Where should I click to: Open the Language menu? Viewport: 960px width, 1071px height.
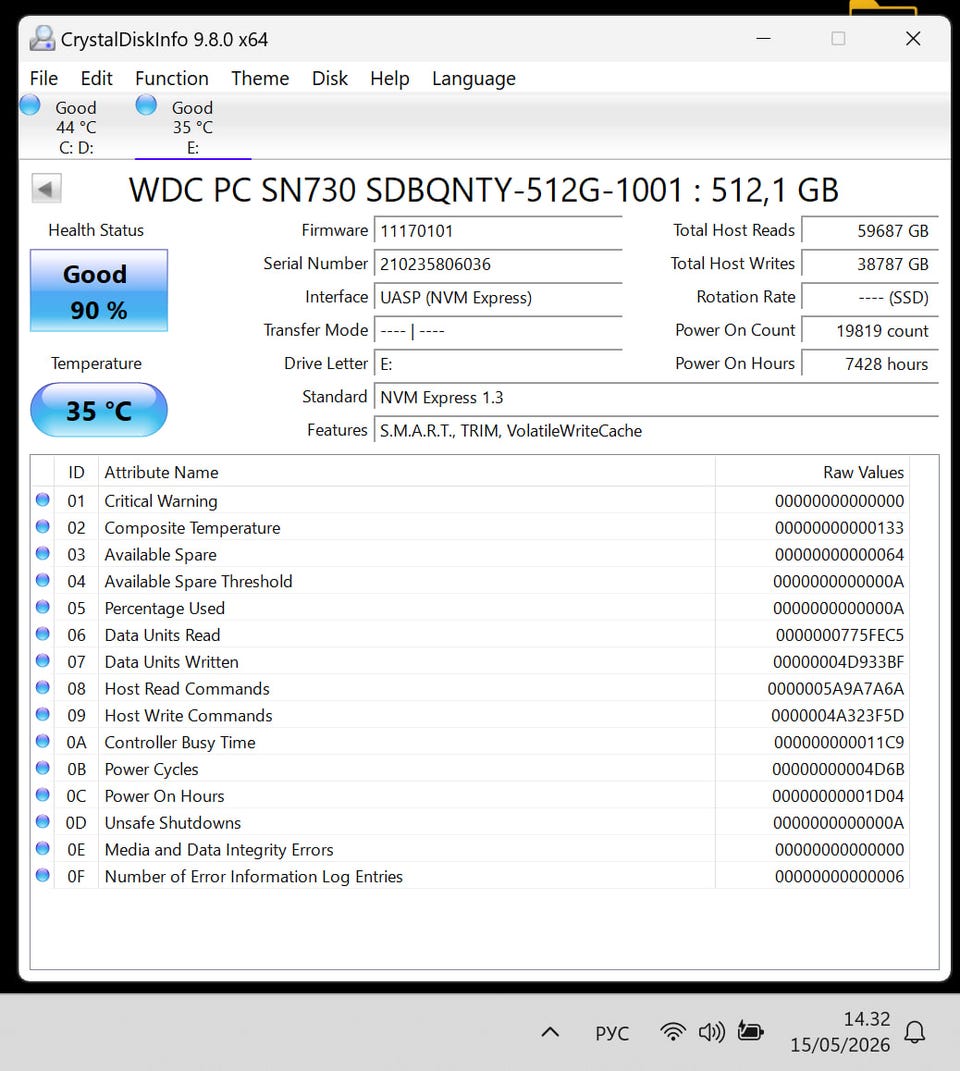coord(474,79)
